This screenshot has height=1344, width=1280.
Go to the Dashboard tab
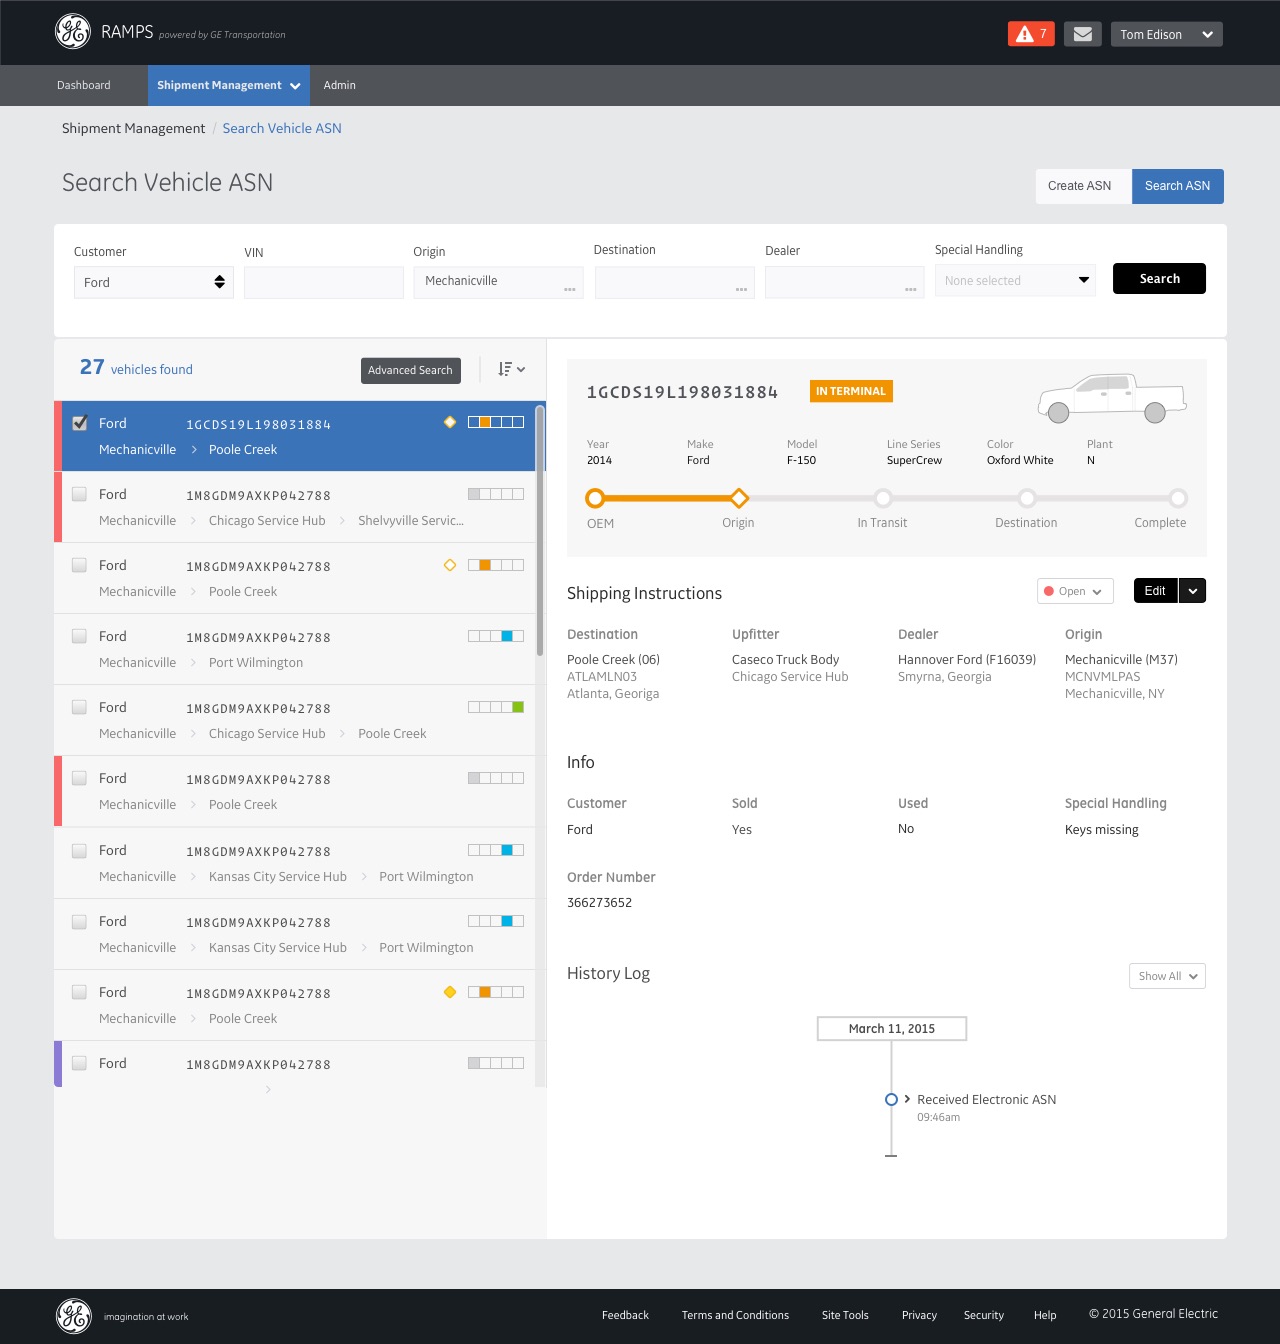click(84, 85)
